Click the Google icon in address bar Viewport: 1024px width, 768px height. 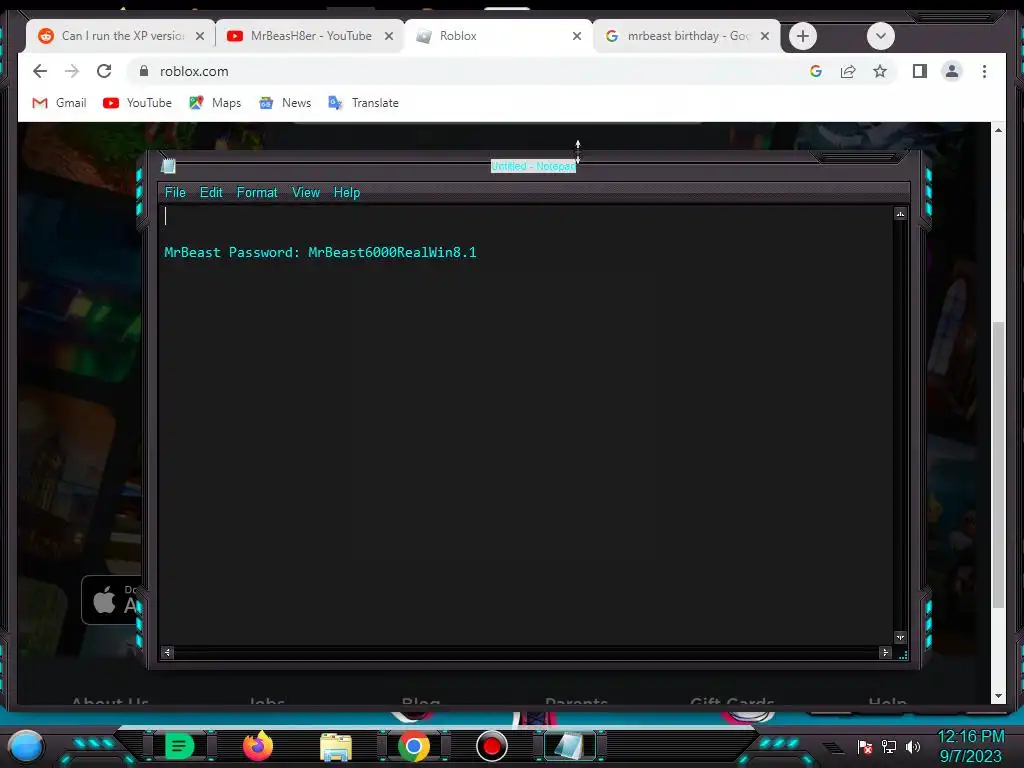(816, 71)
